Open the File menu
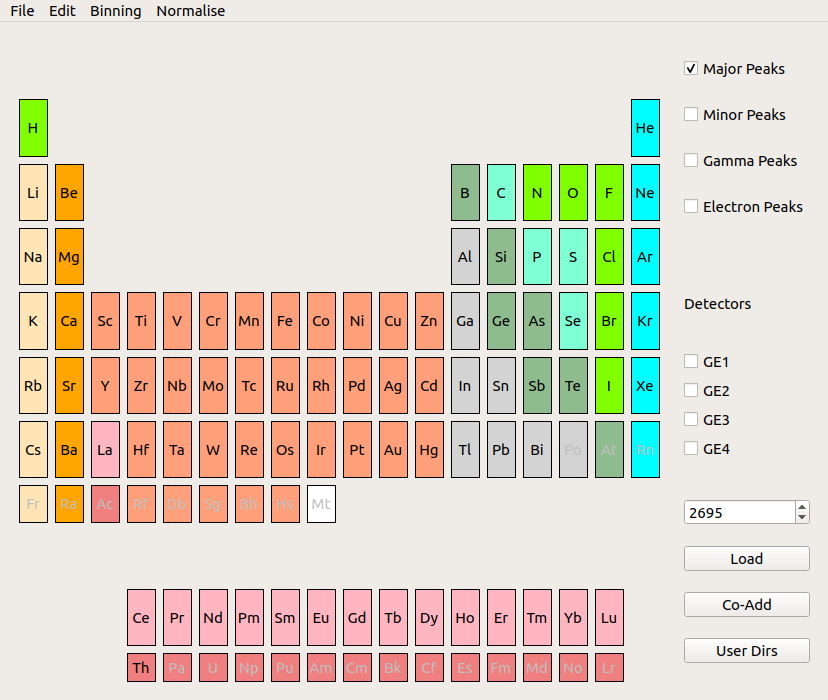This screenshot has height=700, width=828. [22, 11]
